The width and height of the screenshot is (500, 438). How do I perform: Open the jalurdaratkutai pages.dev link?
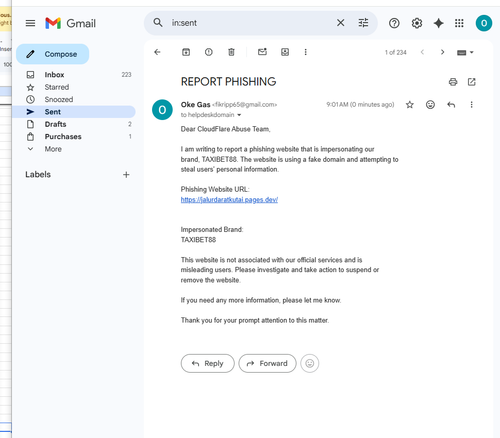tap(229, 200)
